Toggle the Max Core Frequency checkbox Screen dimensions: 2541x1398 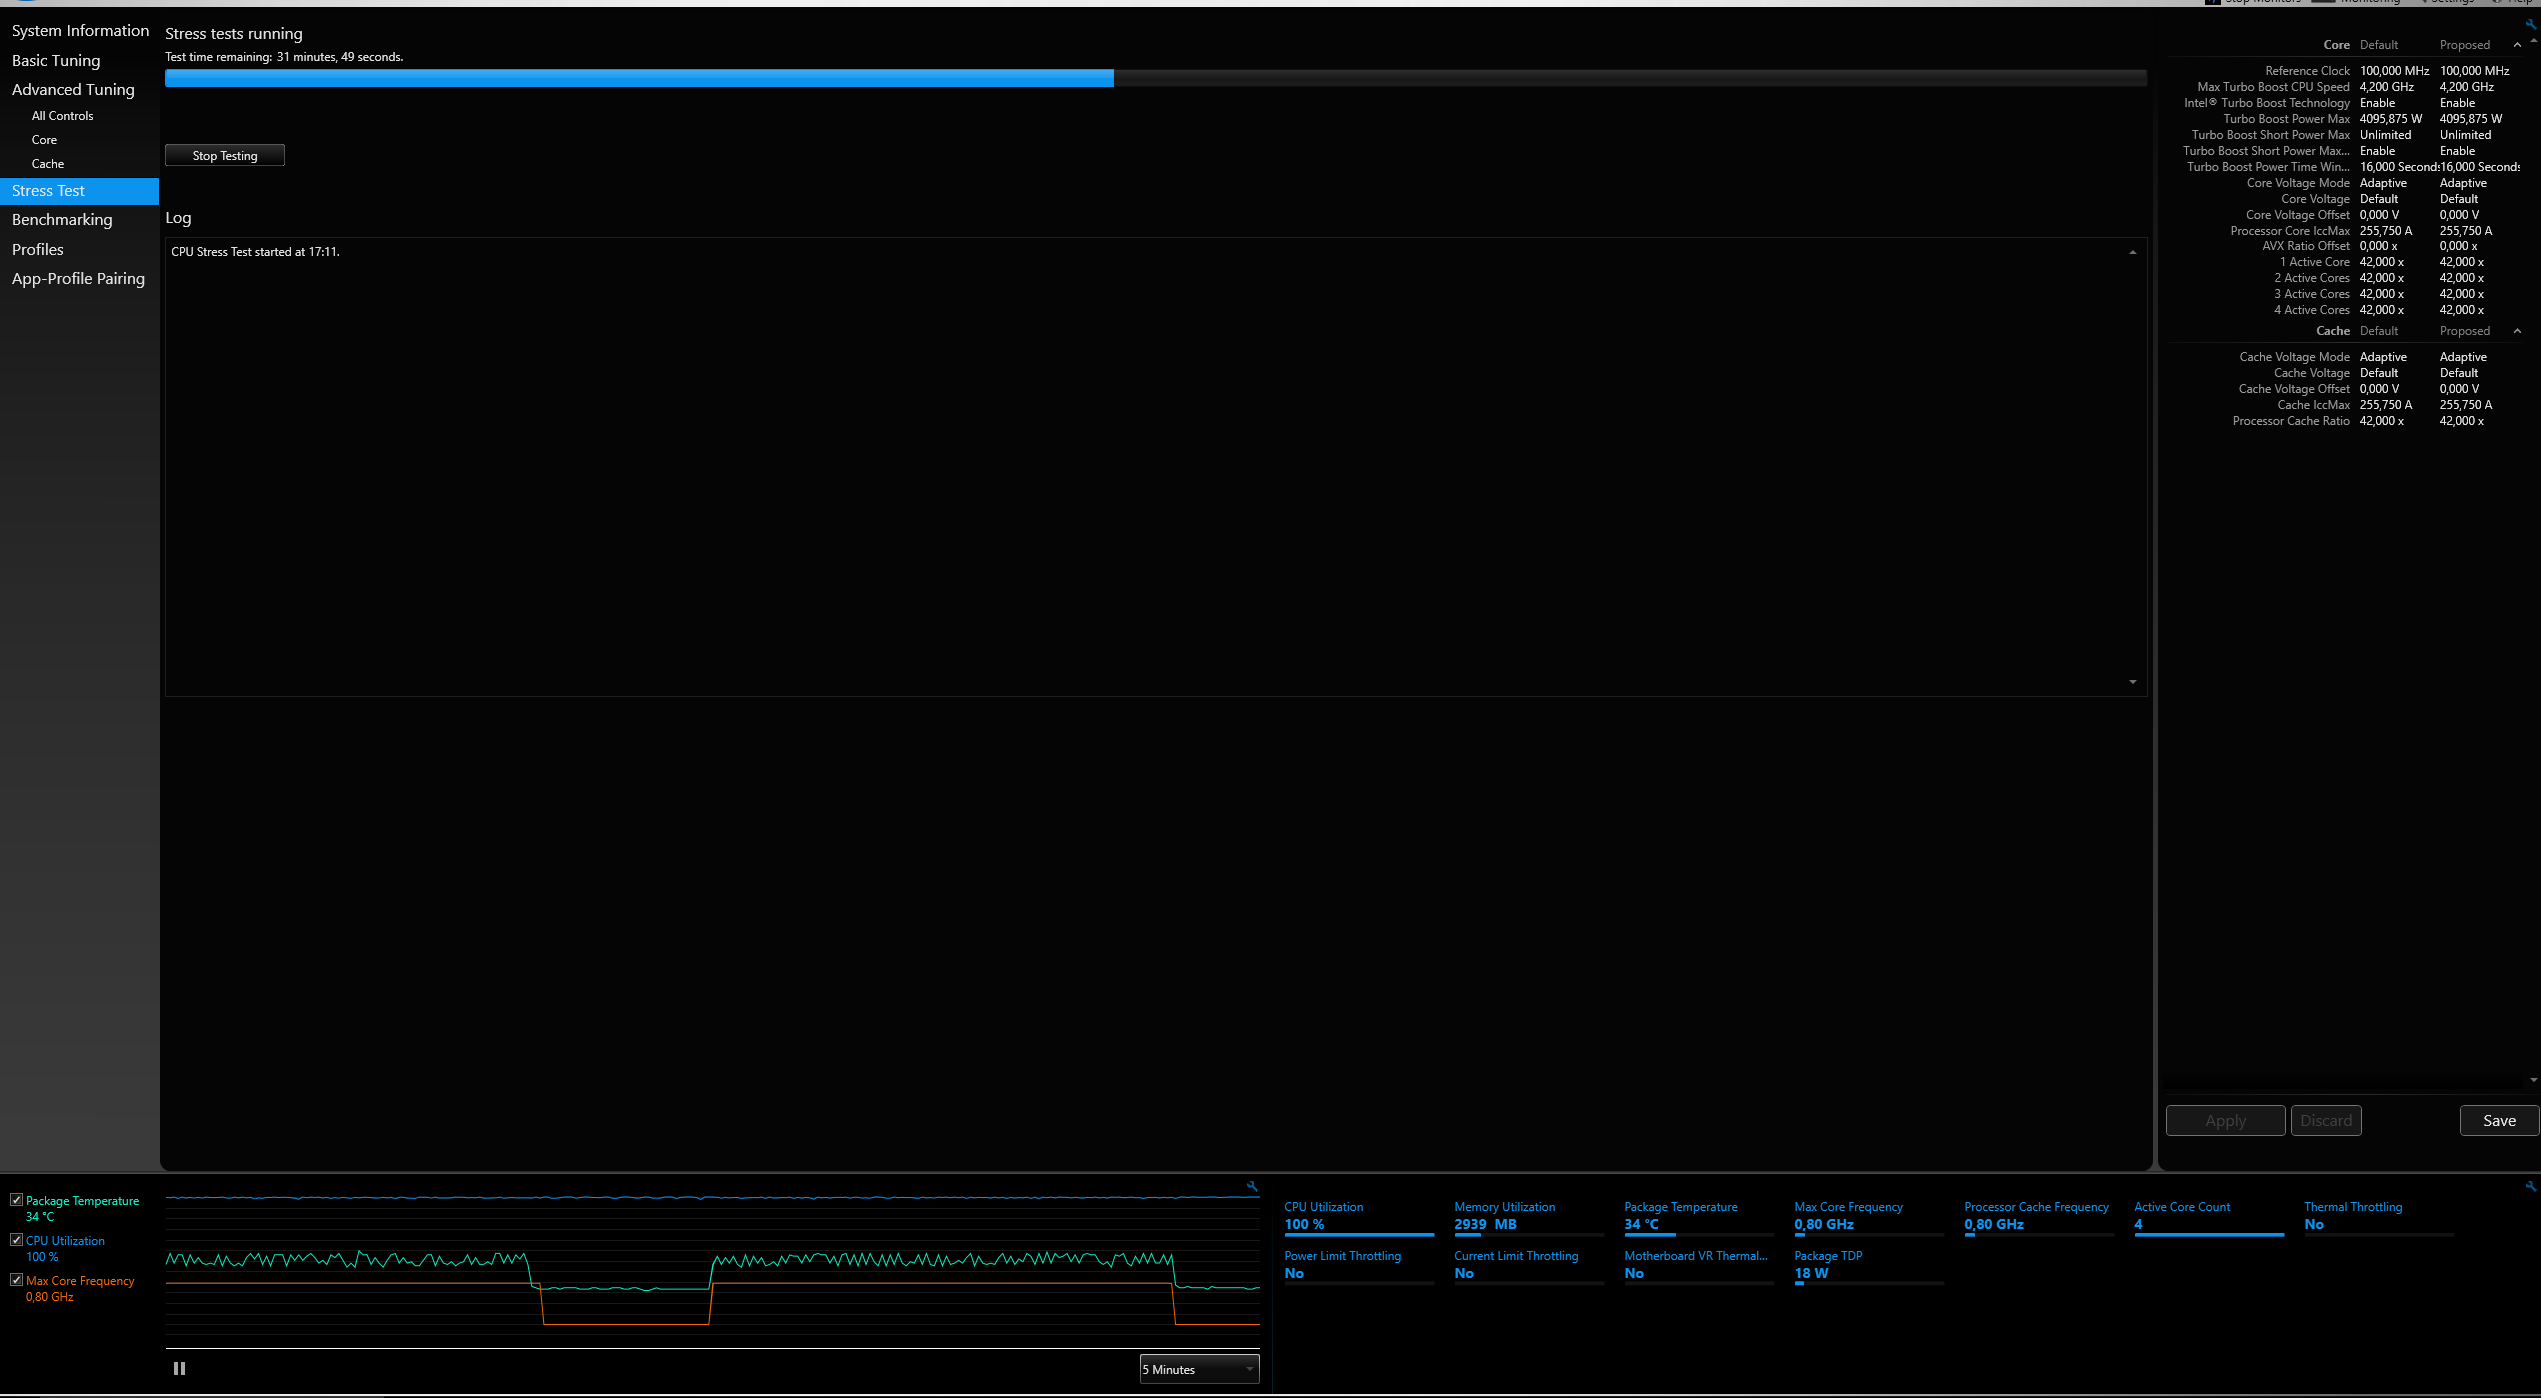click(17, 1280)
